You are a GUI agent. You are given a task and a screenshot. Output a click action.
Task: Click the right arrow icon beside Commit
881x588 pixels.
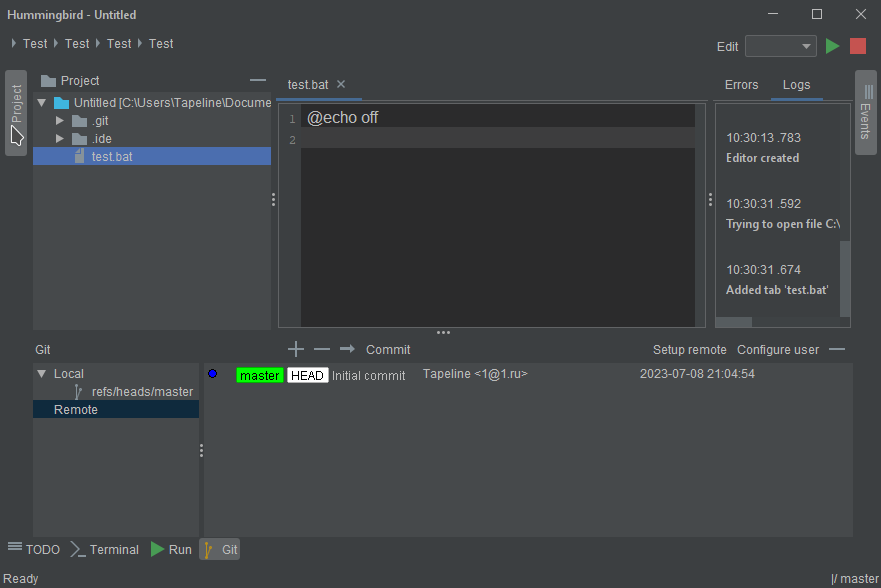point(347,349)
